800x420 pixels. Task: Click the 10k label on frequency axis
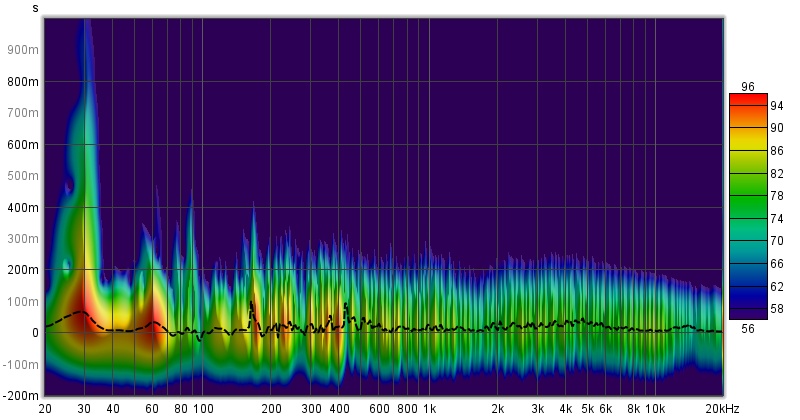[654, 409]
